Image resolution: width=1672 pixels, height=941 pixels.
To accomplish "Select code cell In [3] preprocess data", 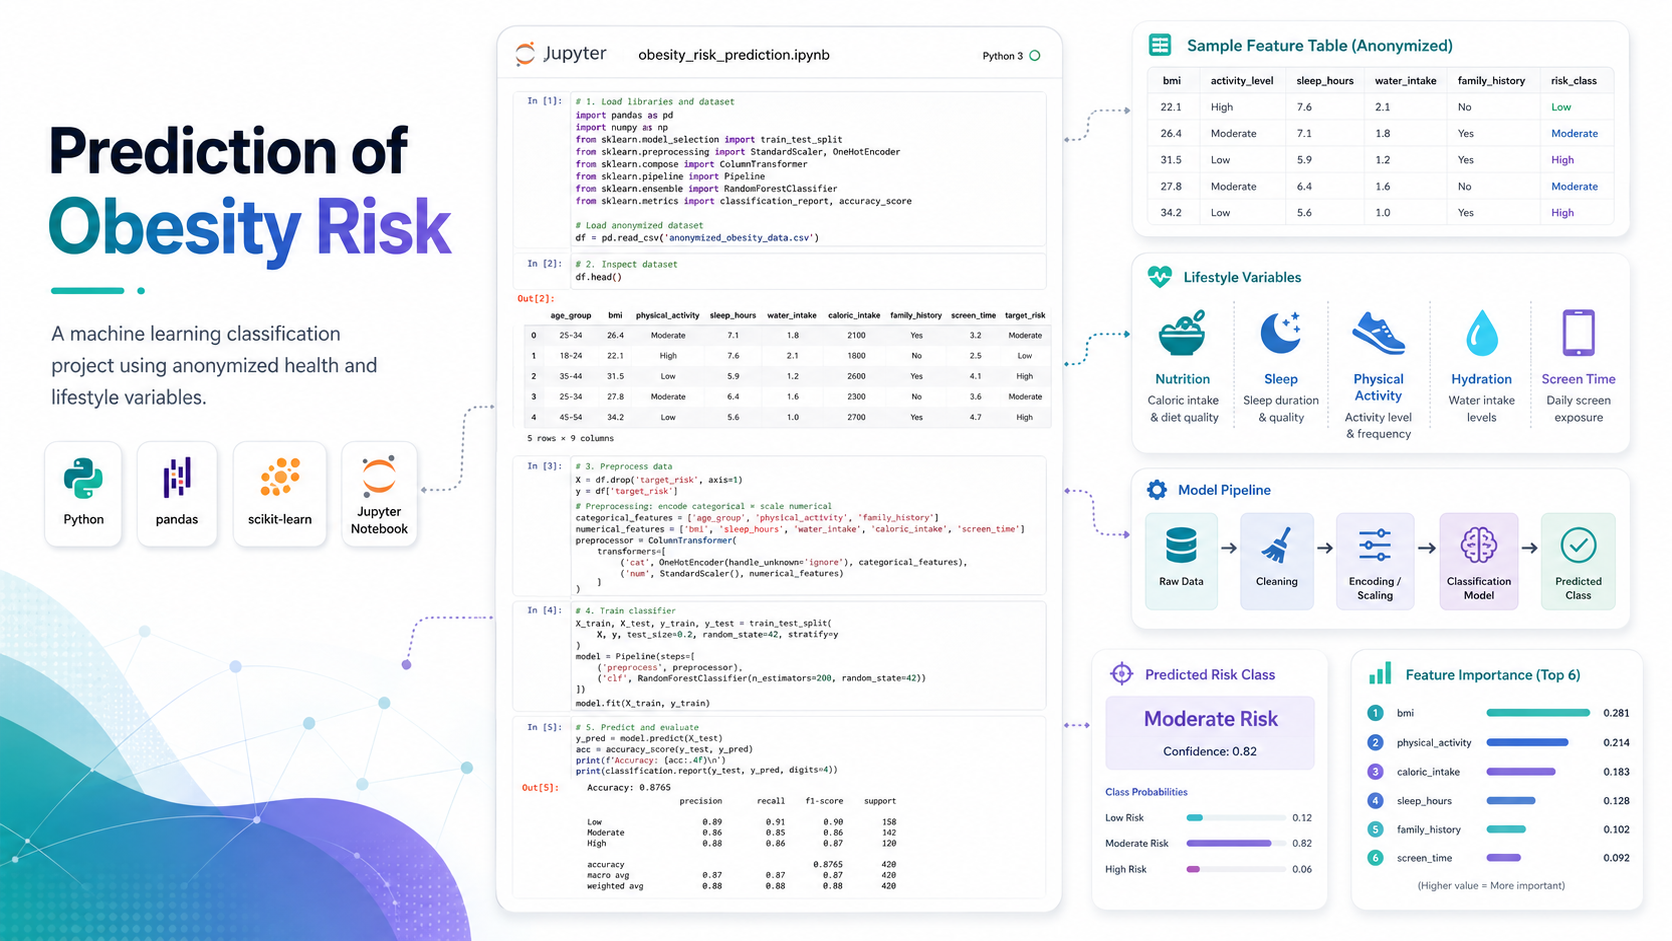I will point(780,525).
